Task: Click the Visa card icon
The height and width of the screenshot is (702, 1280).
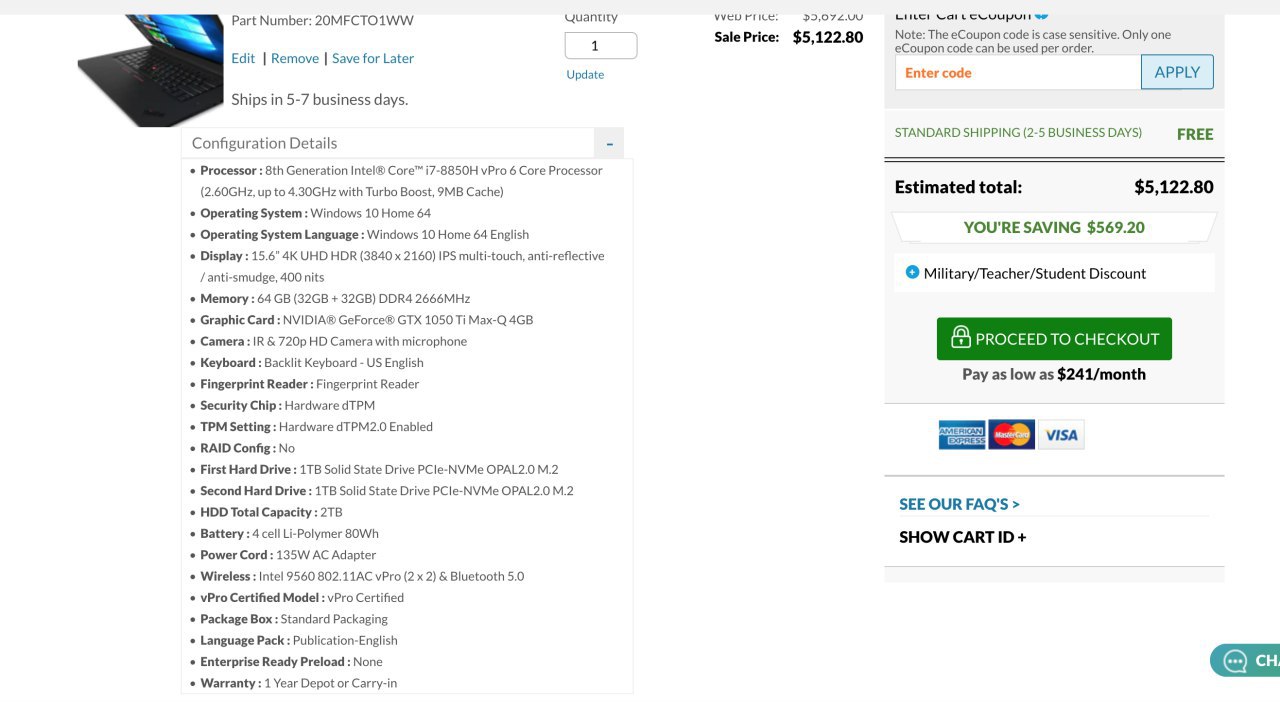Action: [x=1061, y=435]
